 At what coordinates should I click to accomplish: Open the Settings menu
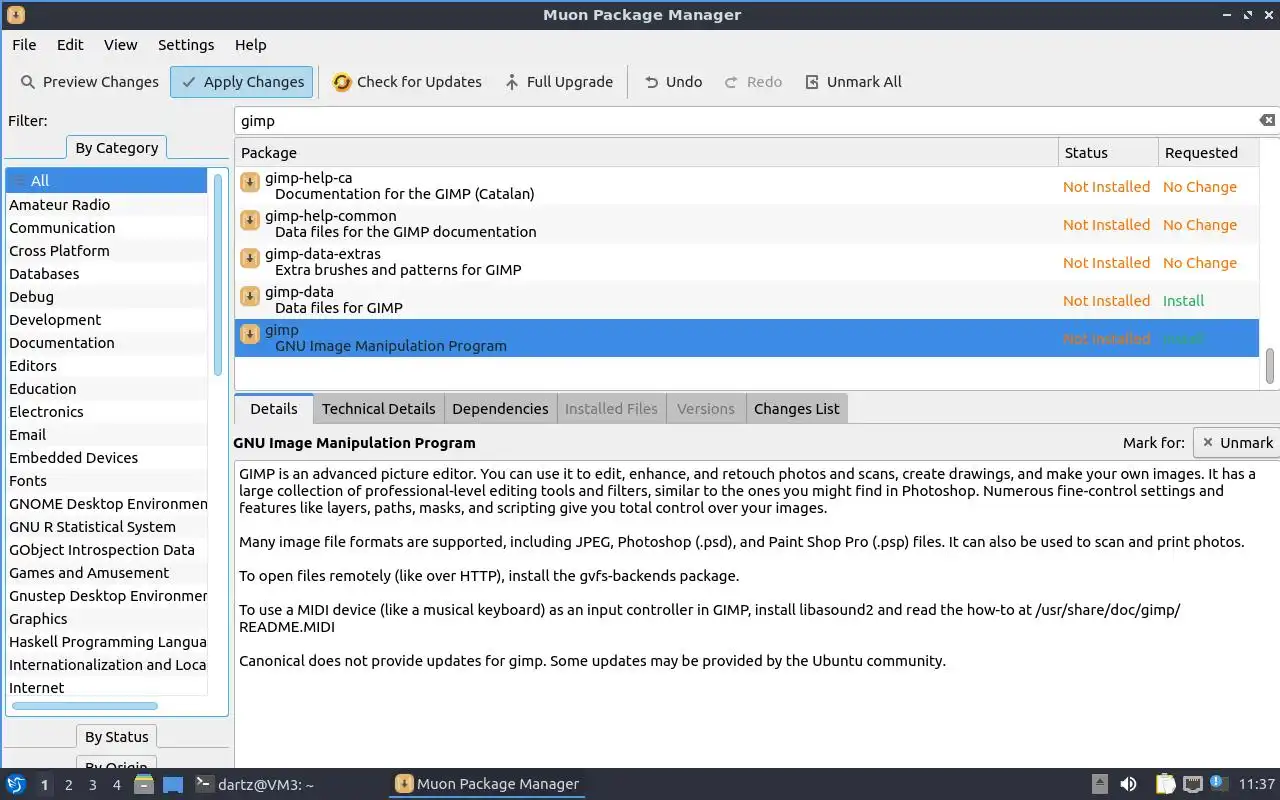(186, 45)
